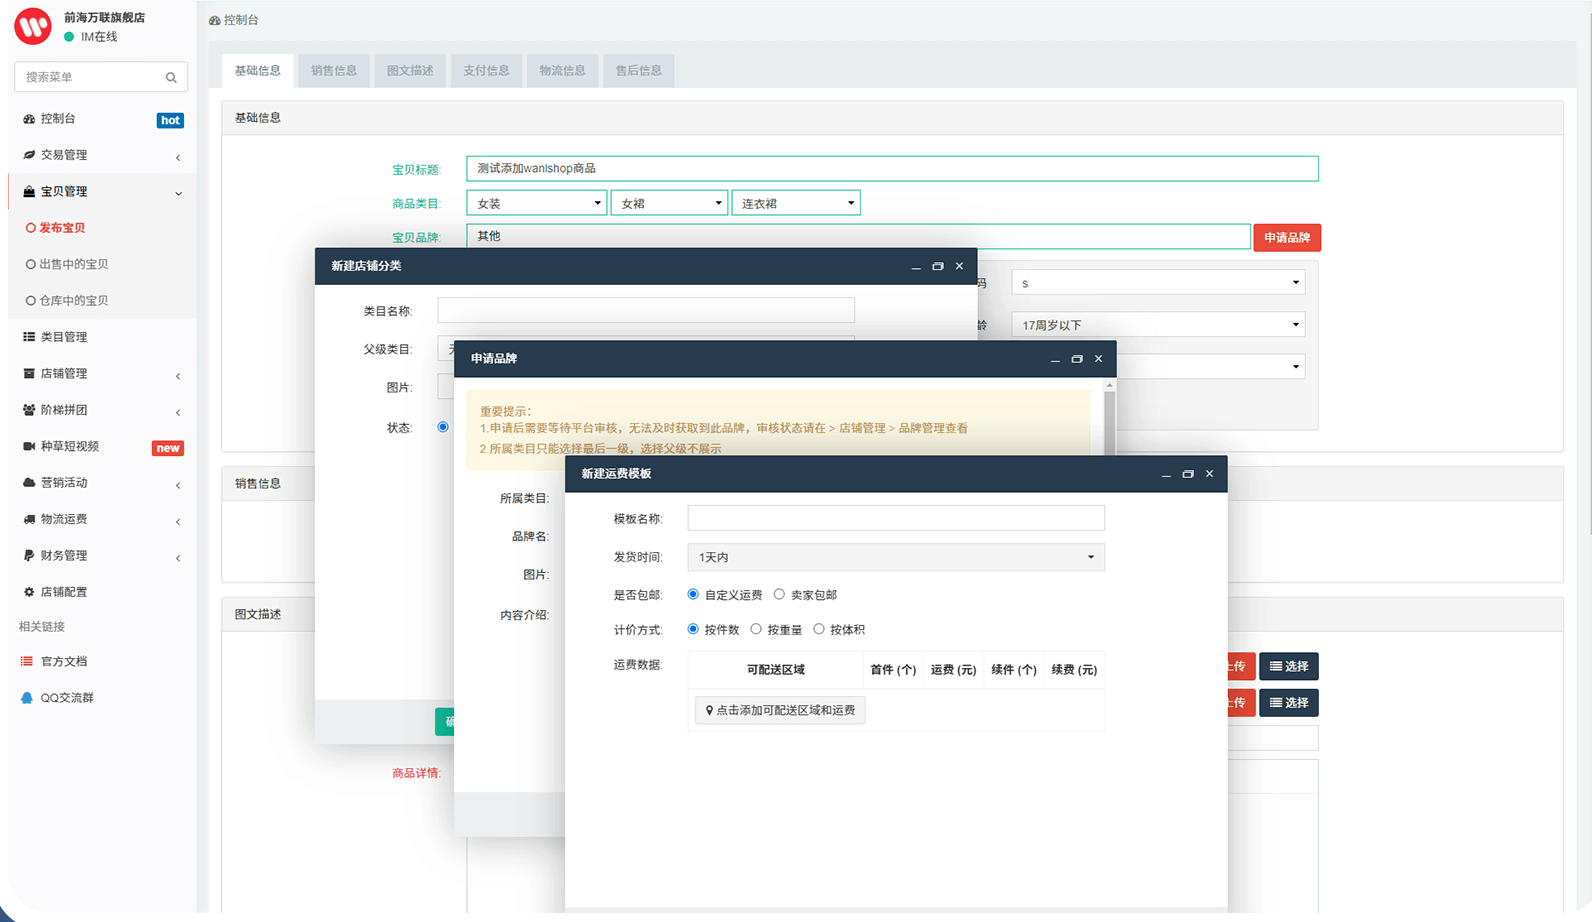Expand the 17周岁以下 age dropdown
Viewport: 1592px width, 922px height.
(x=1157, y=325)
